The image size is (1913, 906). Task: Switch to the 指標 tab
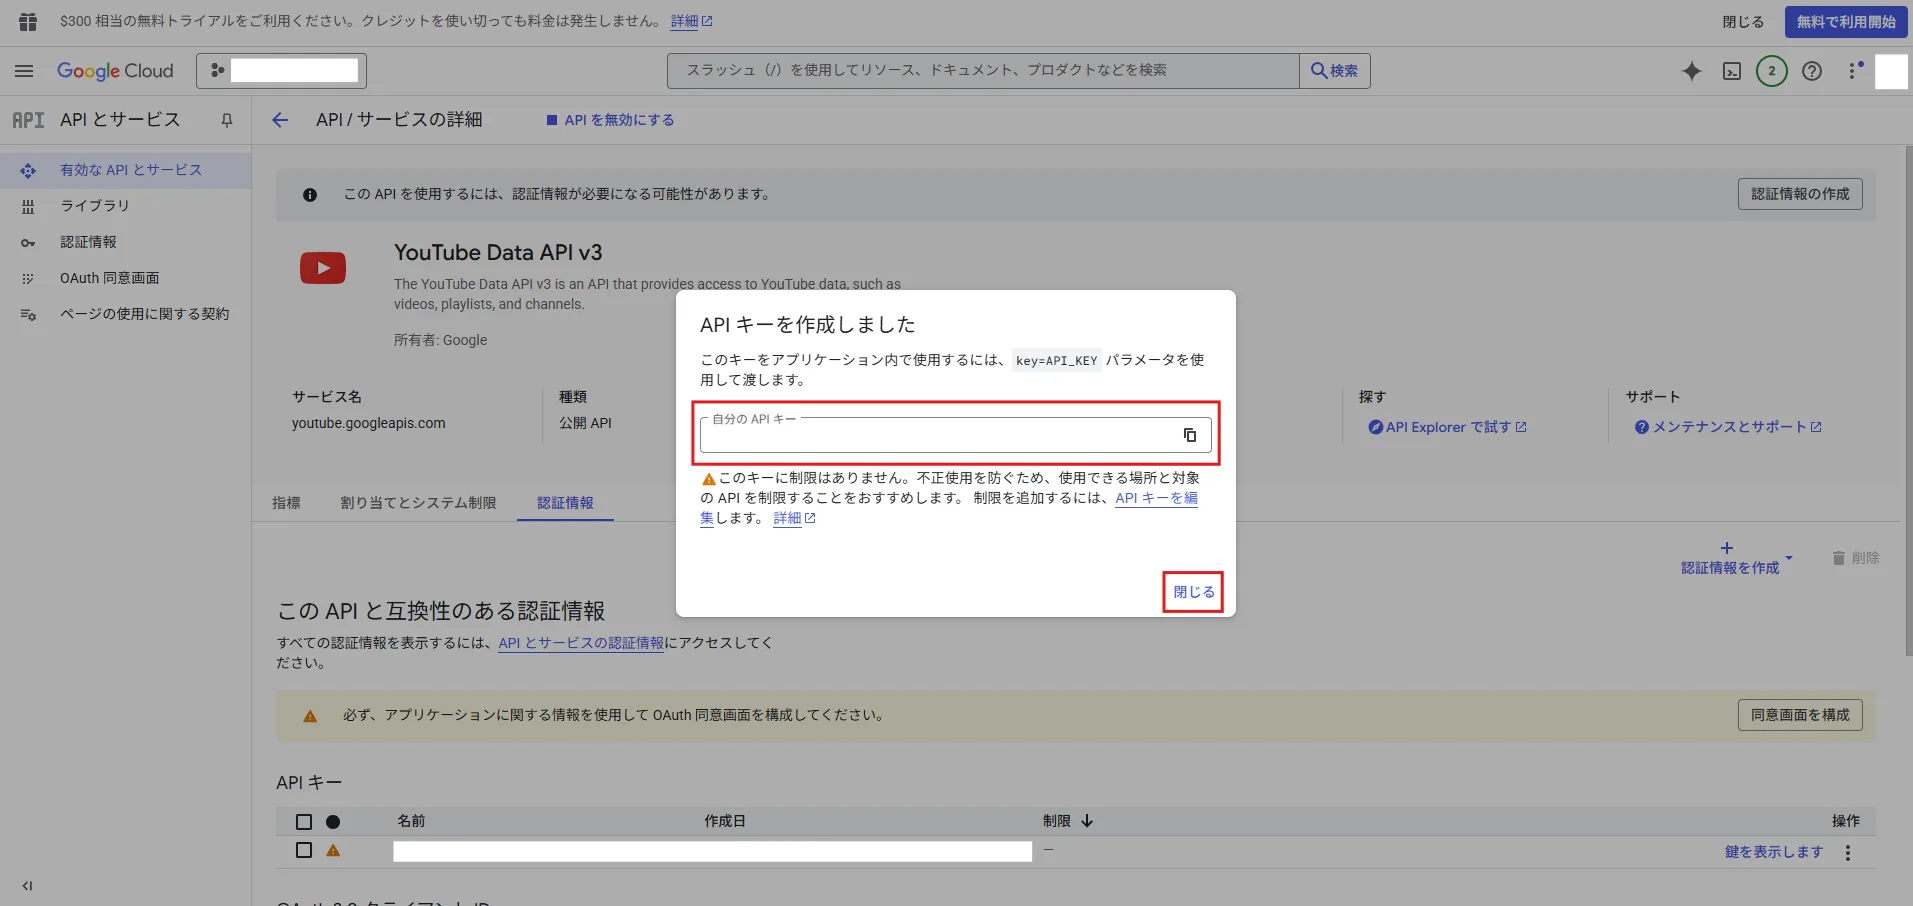coord(286,503)
